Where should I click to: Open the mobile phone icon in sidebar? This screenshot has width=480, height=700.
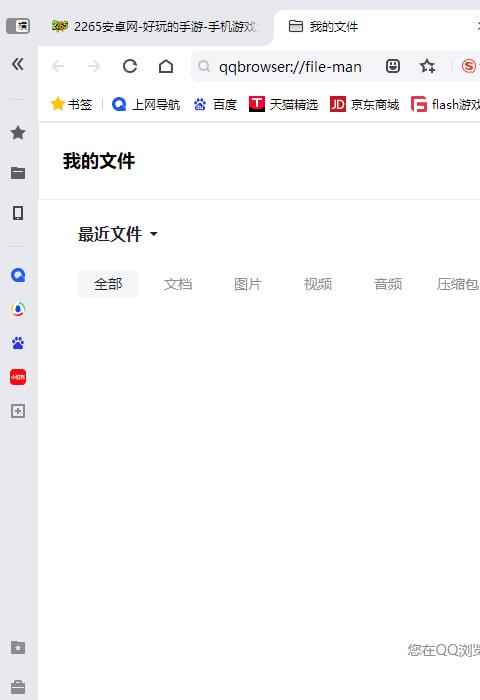(x=18, y=213)
